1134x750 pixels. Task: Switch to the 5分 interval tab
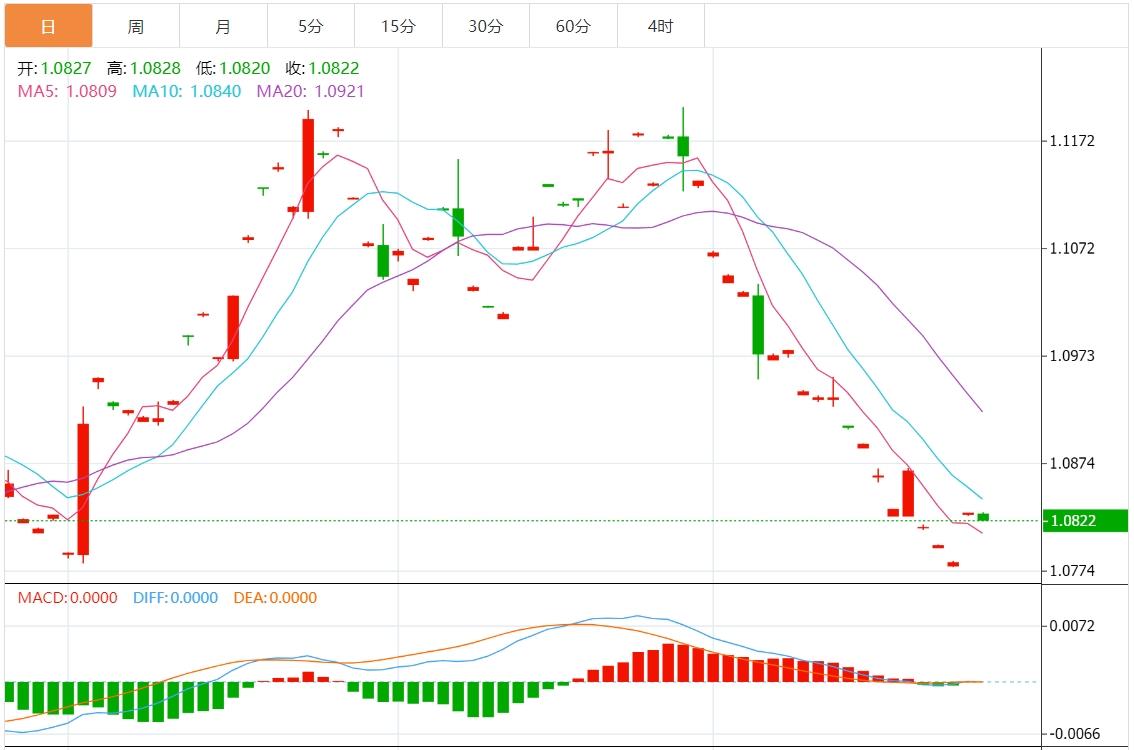310,26
